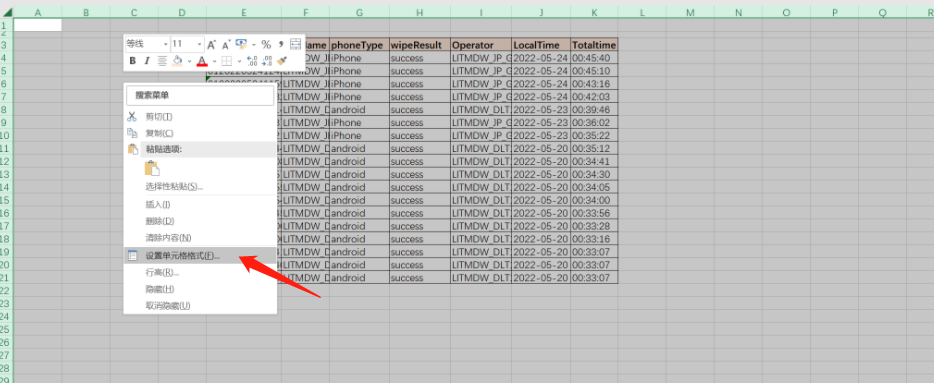Screen dimensions: 934x383
Task: Choose 取消隐藏(U) from context menu
Action: 200,306
